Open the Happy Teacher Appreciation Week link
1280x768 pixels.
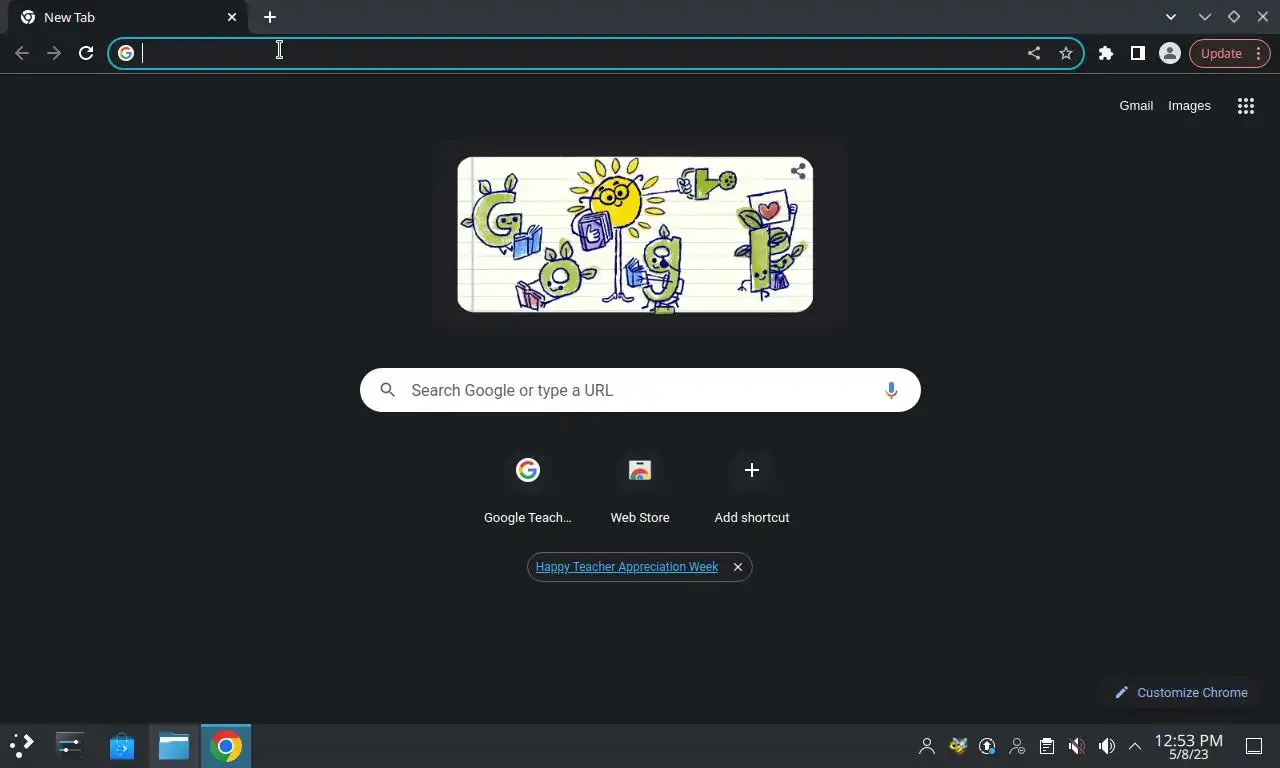coord(627,567)
